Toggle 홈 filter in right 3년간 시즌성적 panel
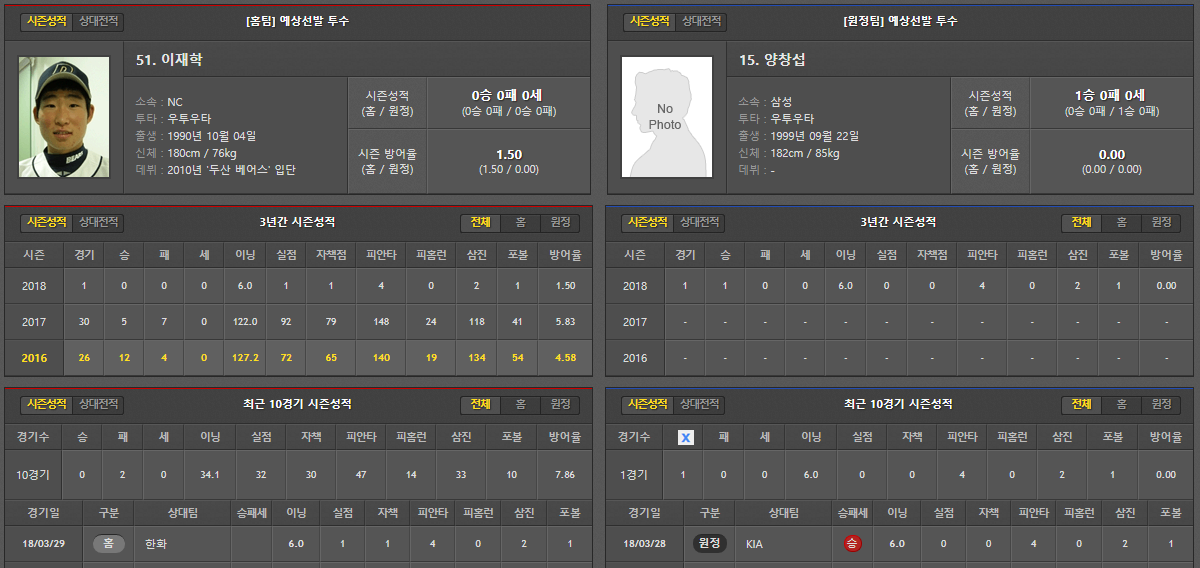The width and height of the screenshot is (1200, 568). (1121, 222)
